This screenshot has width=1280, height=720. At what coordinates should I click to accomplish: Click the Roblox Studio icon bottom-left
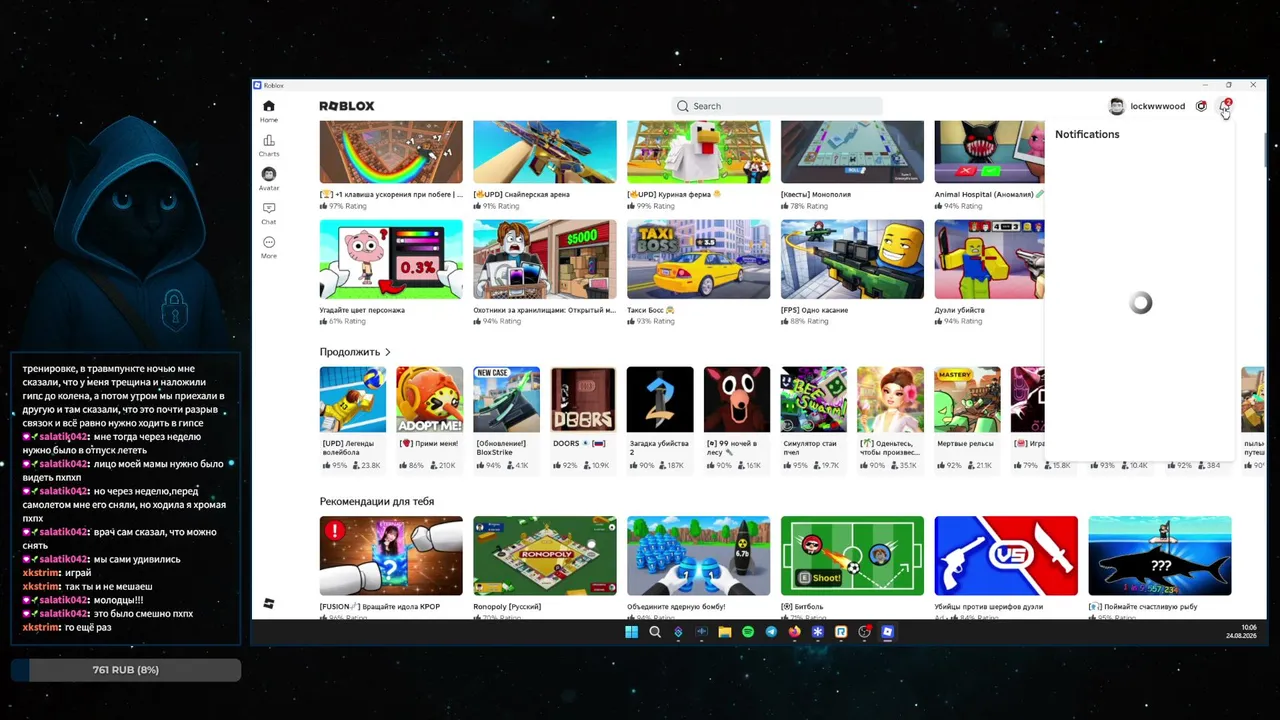(x=268, y=604)
